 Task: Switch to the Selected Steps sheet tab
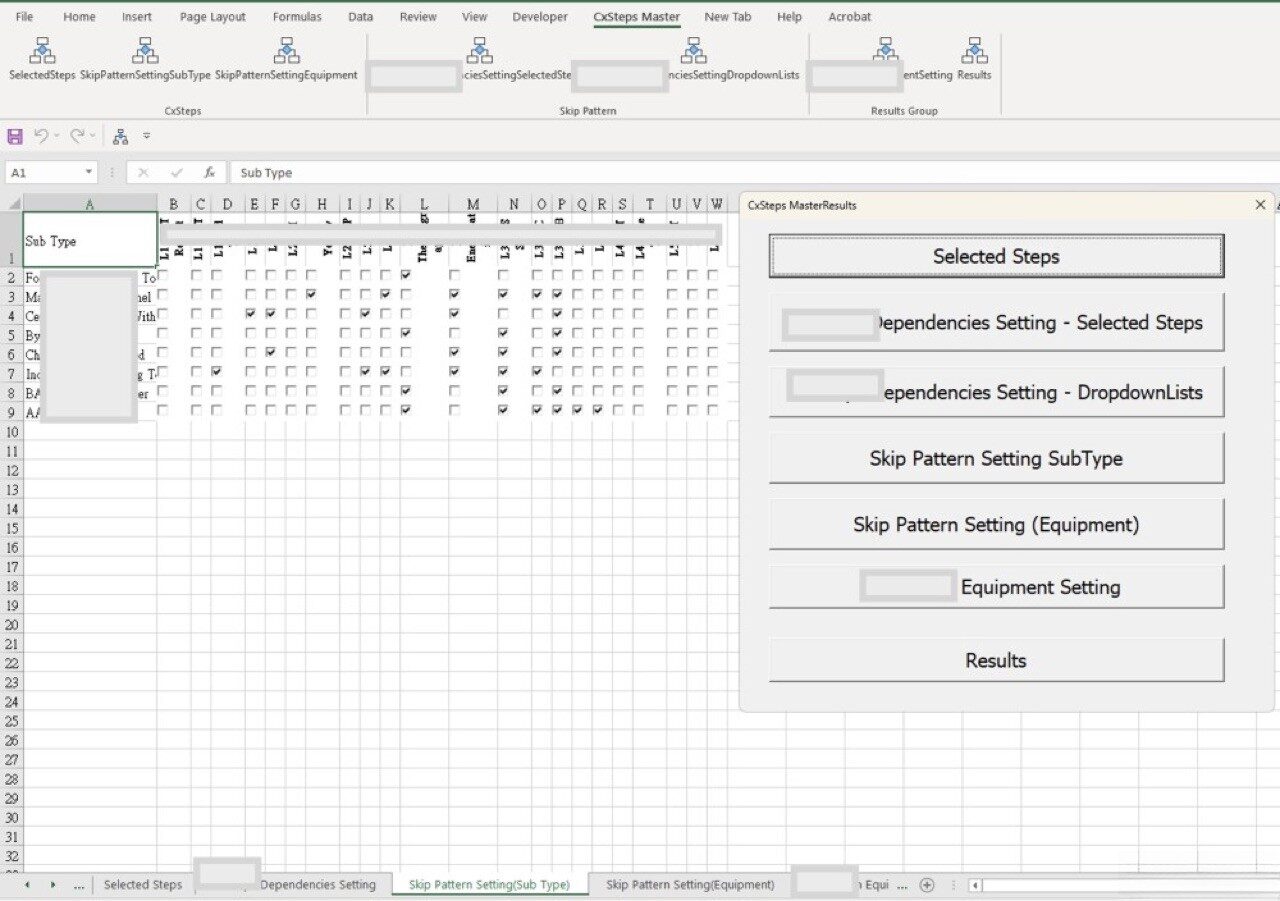coord(143,885)
